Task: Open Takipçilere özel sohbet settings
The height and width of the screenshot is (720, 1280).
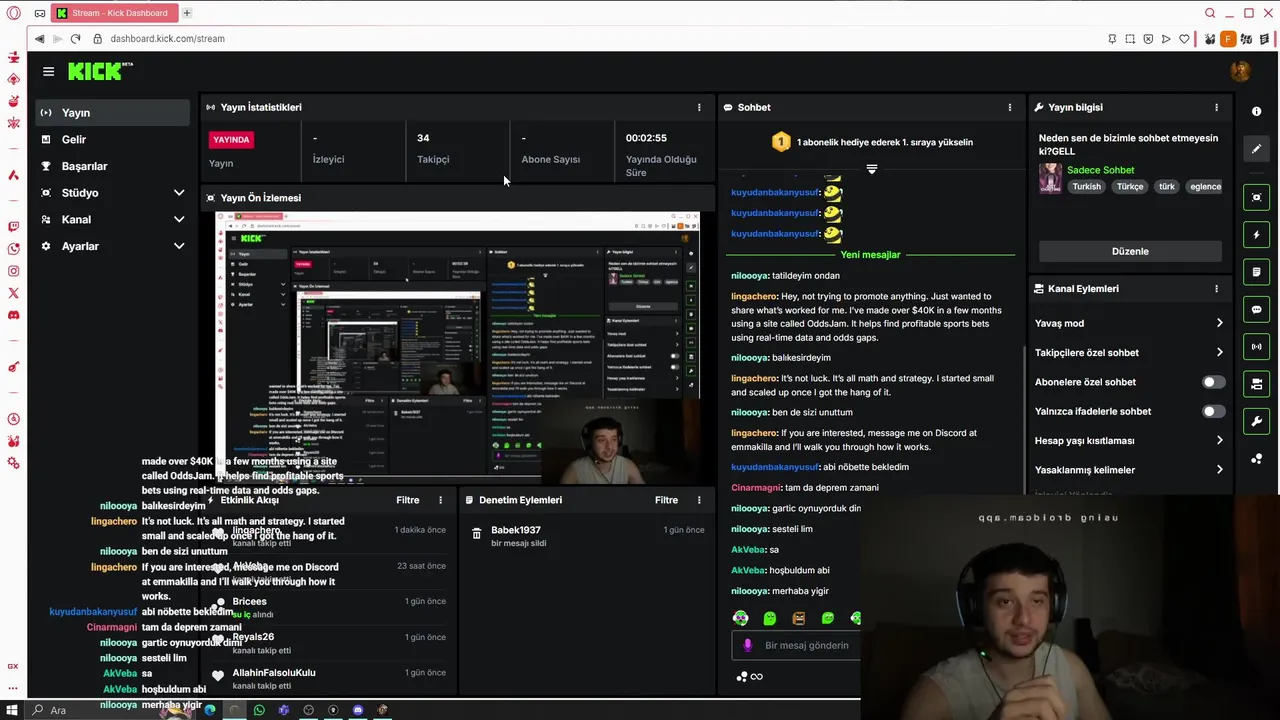Action: [1129, 352]
